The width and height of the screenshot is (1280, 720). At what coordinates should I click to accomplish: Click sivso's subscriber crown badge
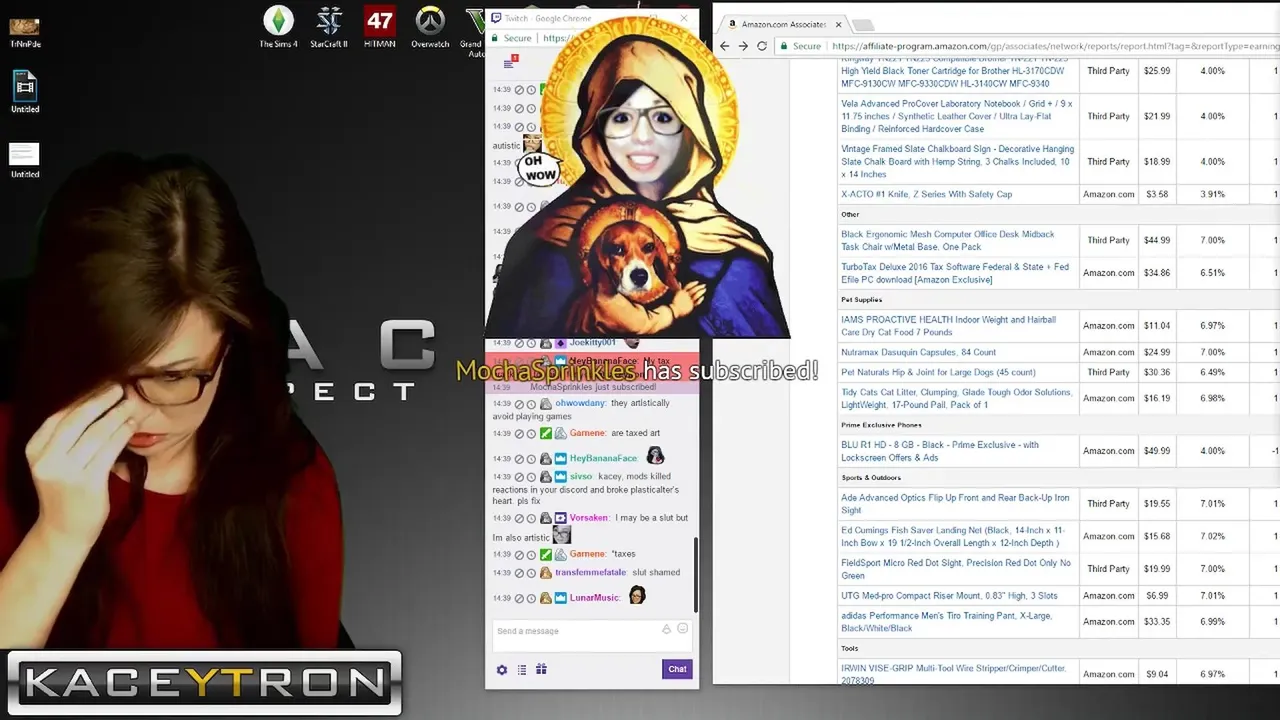561,477
